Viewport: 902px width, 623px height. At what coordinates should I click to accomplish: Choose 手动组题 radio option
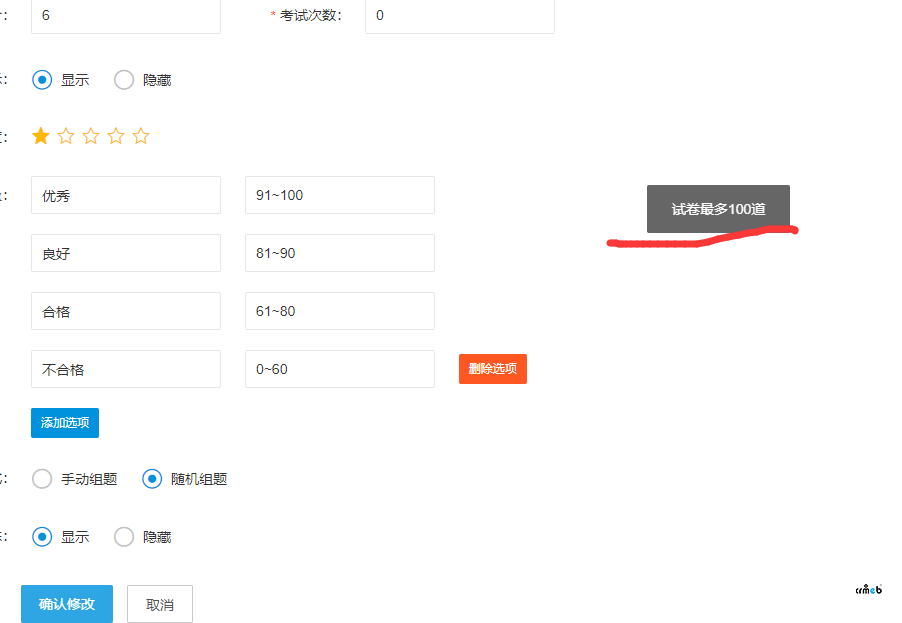pyautogui.click(x=42, y=479)
